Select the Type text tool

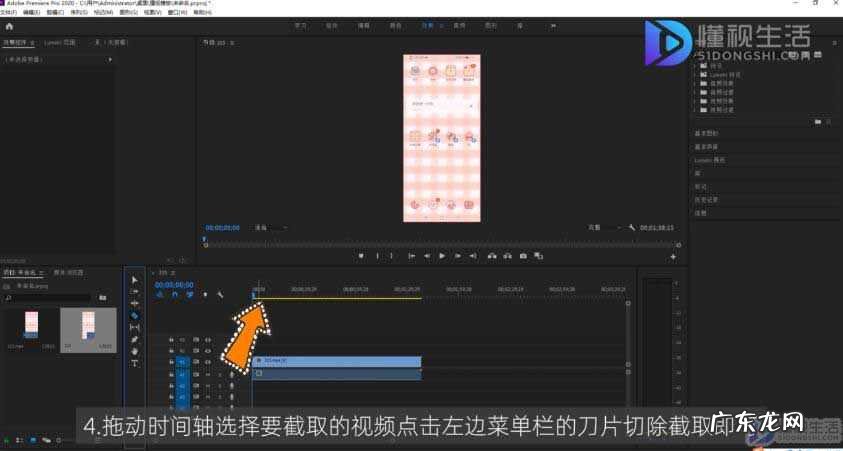click(x=134, y=363)
